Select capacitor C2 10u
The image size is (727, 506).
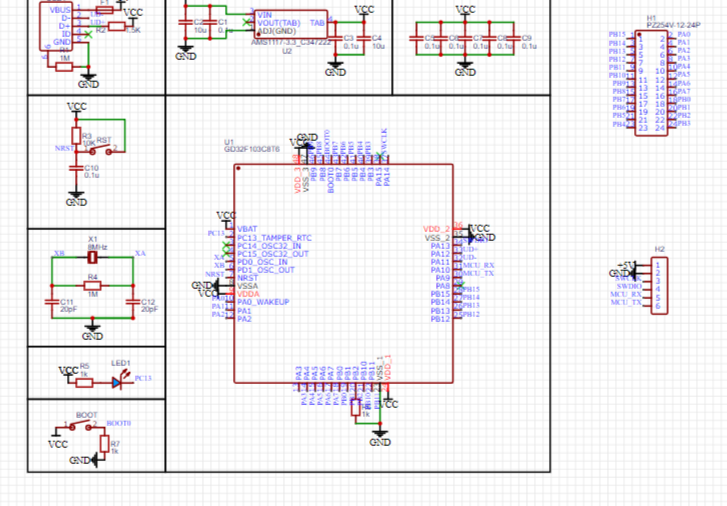pyautogui.click(x=185, y=22)
